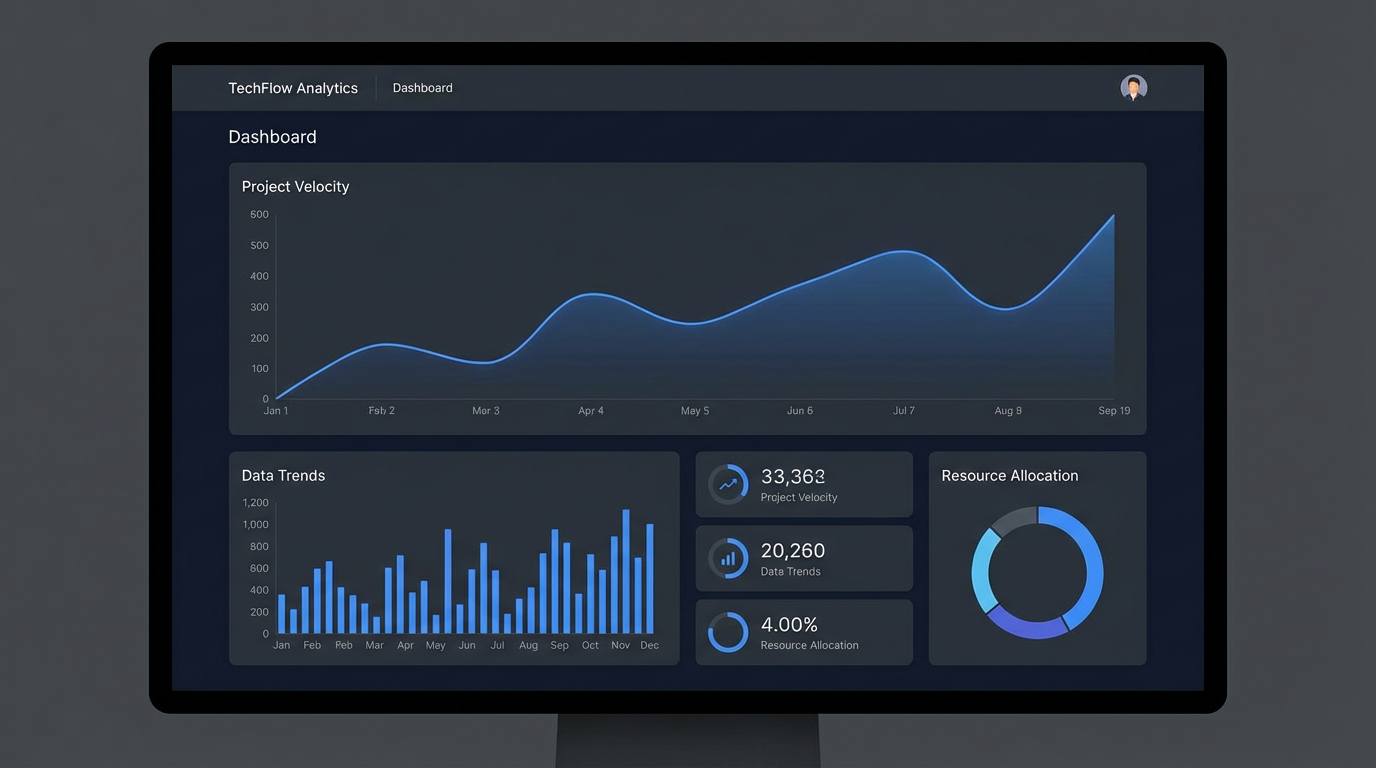Click the Project Velocity chart title

(x=295, y=187)
